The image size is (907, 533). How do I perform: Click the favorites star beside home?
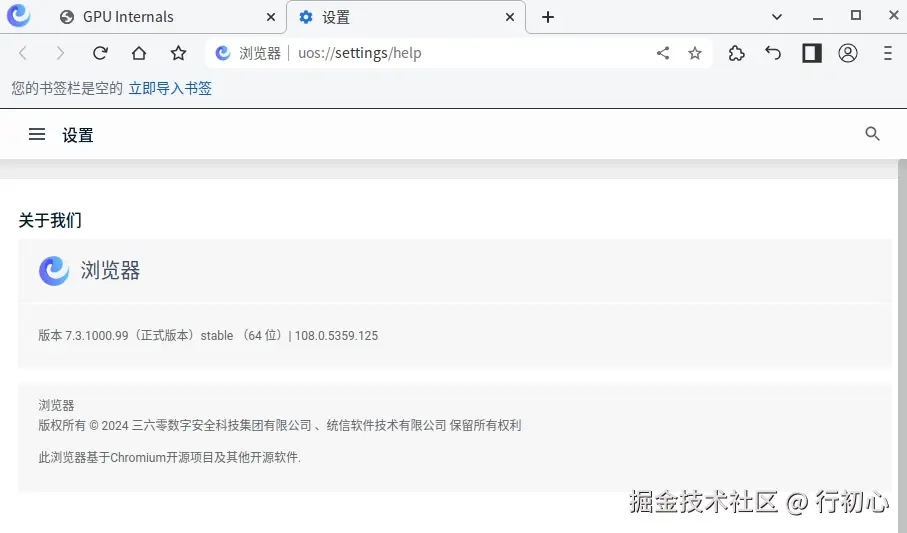pos(178,53)
